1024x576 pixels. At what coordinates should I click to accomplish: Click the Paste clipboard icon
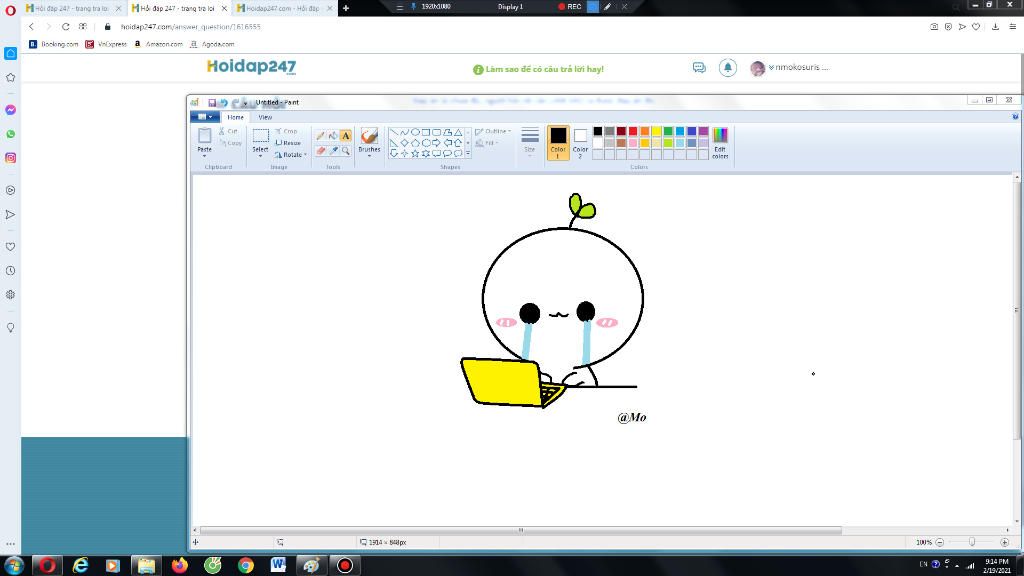[x=204, y=136]
